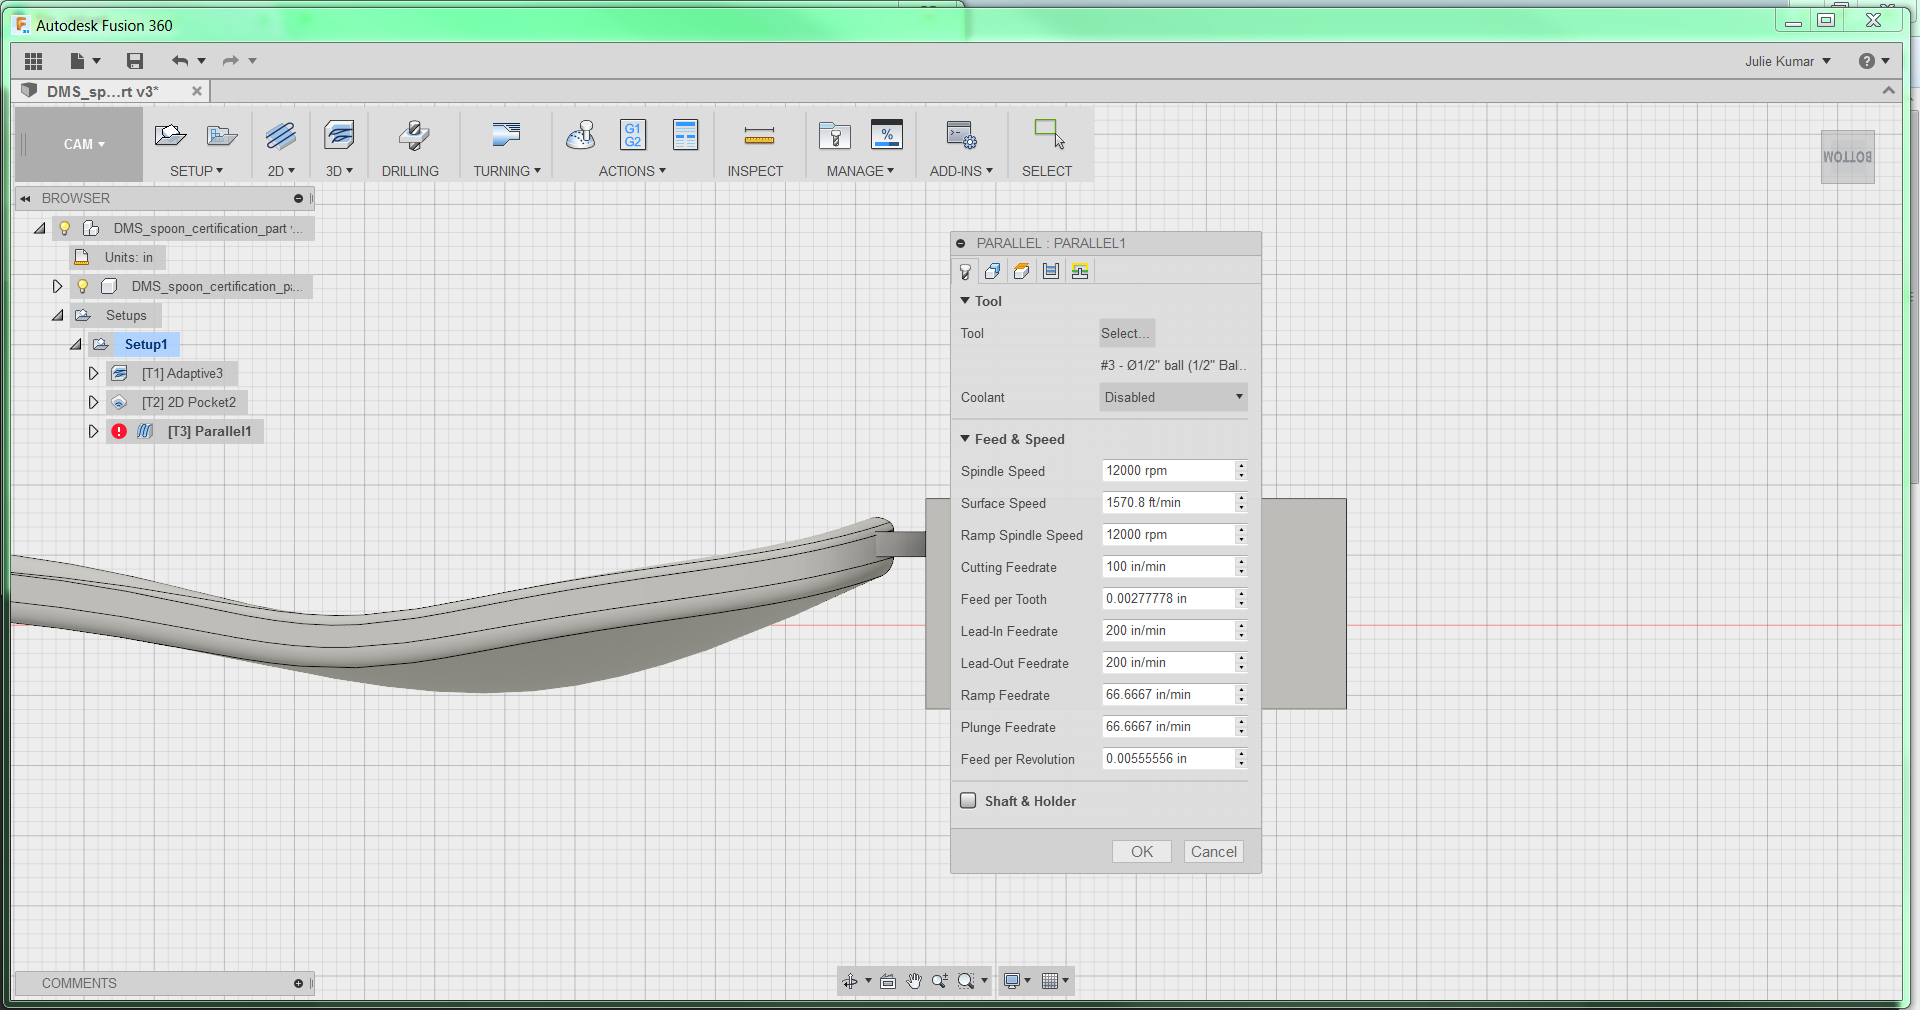
Task: Click Cancel in Parallel dialog
Action: tap(1214, 852)
